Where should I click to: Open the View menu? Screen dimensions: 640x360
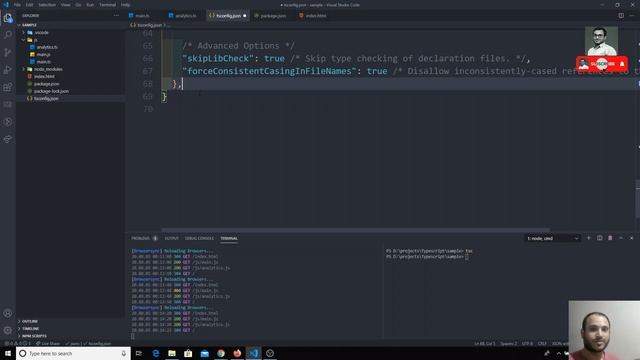click(x=66, y=5)
